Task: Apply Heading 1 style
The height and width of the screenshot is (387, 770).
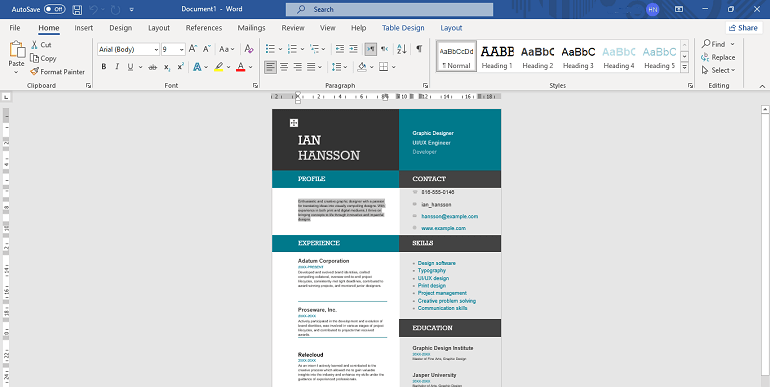Action: [497, 56]
